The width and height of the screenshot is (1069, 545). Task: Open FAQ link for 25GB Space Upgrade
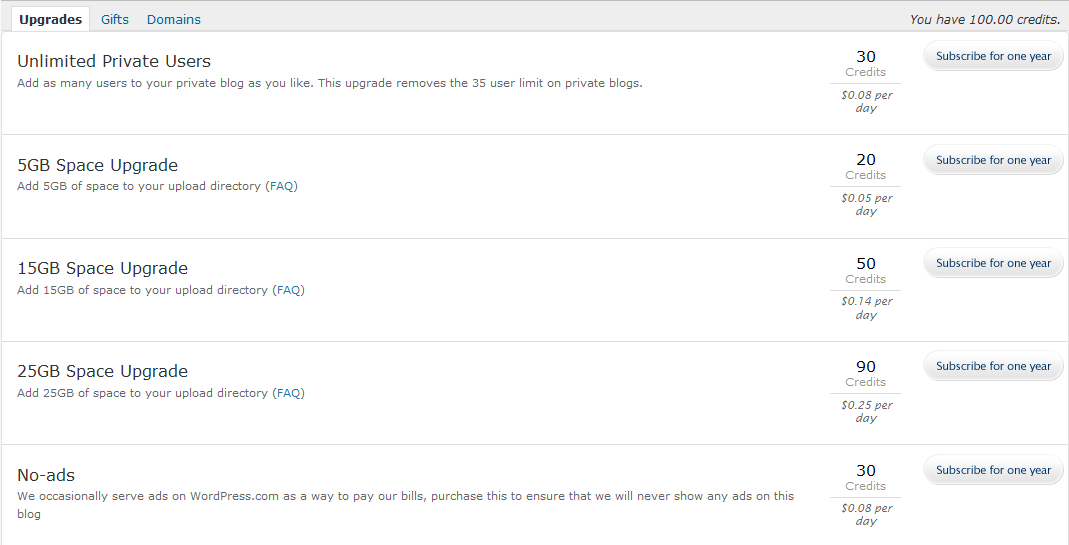[x=288, y=393]
